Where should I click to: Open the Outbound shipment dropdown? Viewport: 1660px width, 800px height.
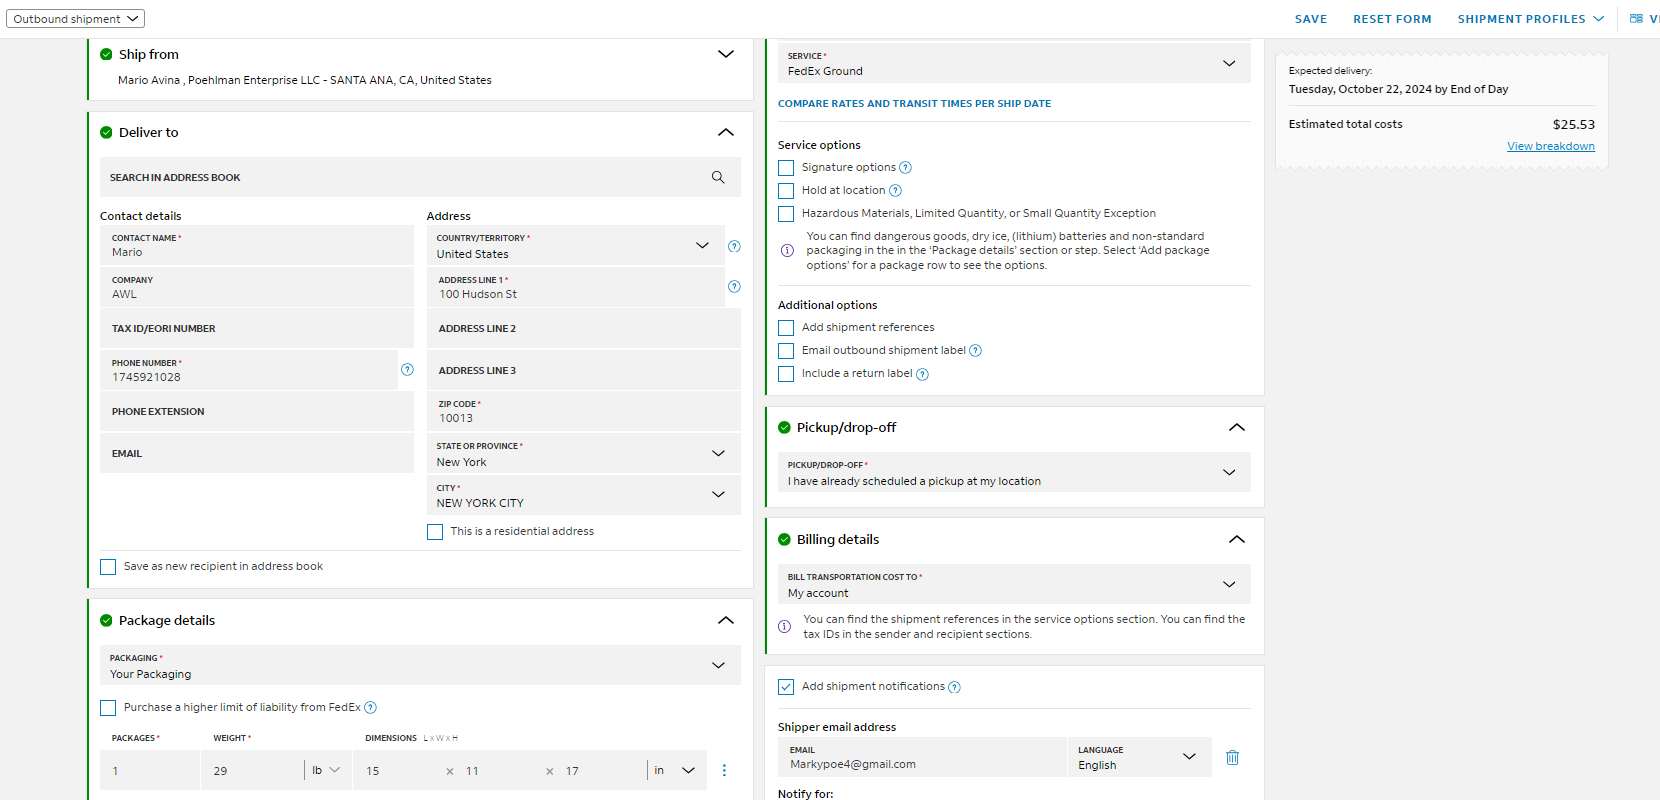click(76, 19)
